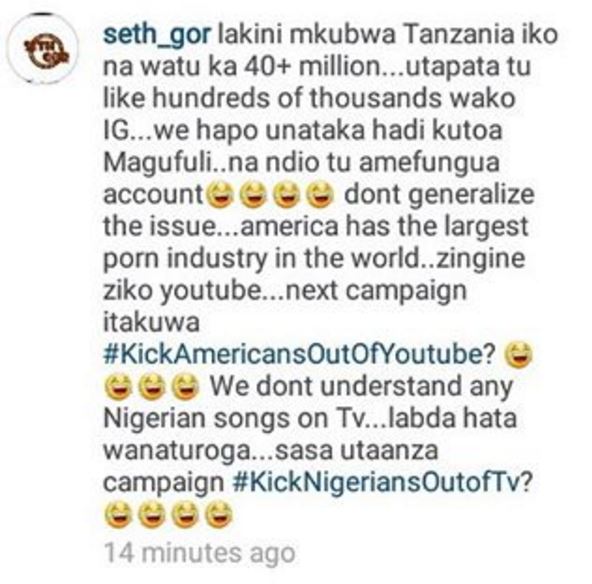Screen dimensions: 592x584
Task: Click last laughing emoji in the final emoji row
Action: [x=218, y=515]
